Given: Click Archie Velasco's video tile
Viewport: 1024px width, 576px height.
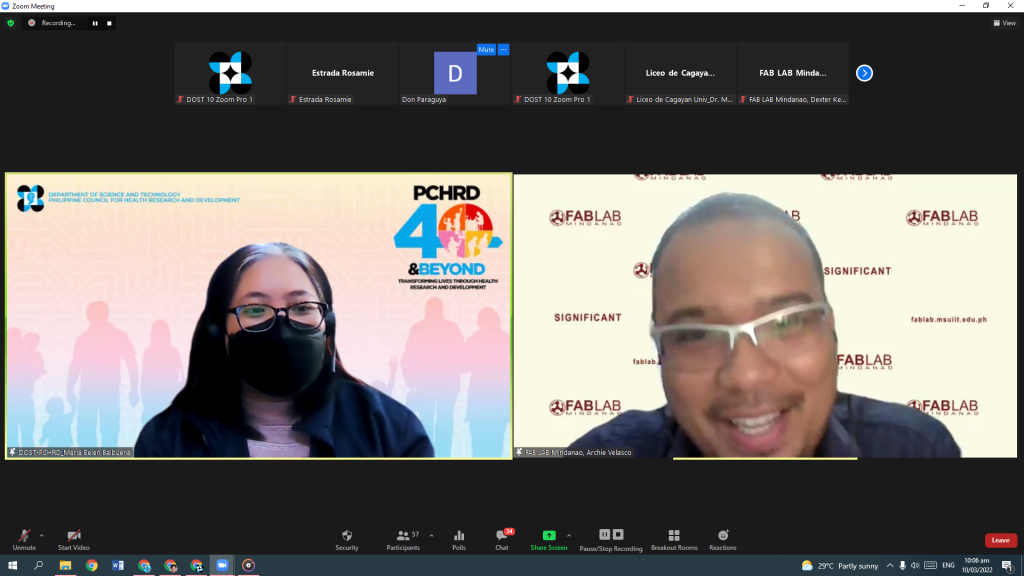Looking at the screenshot, I should (x=765, y=315).
